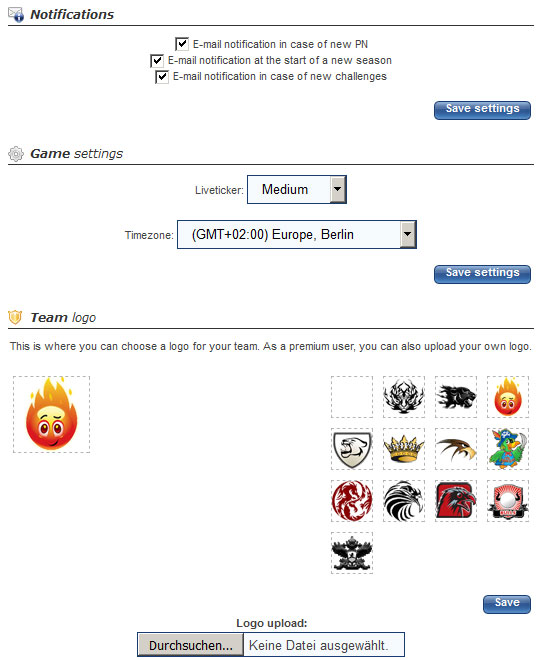Pick the double-headed eagle crest logo
This screenshot has width=539, height=660.
352,553
